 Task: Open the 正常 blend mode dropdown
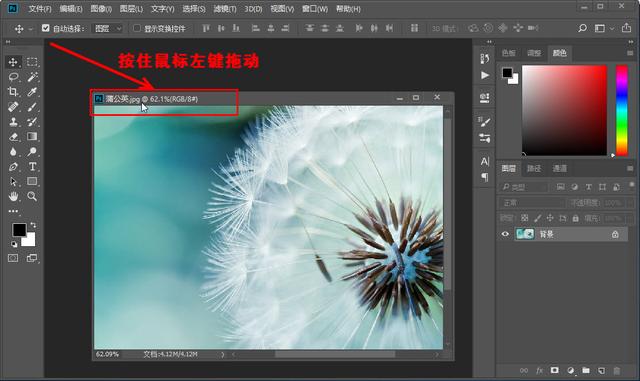(x=532, y=203)
